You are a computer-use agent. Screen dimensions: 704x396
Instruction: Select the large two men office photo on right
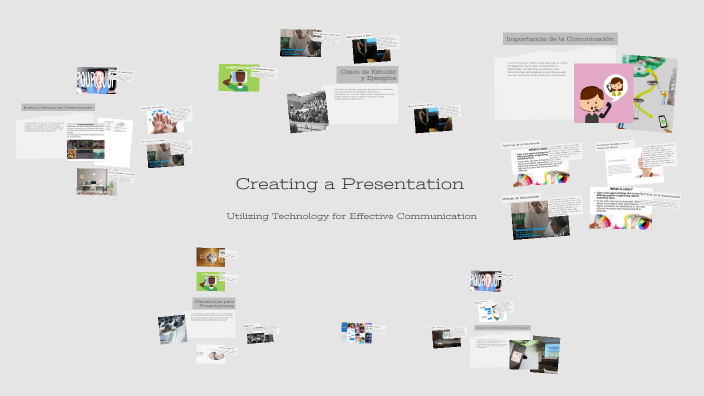(x=540, y=220)
